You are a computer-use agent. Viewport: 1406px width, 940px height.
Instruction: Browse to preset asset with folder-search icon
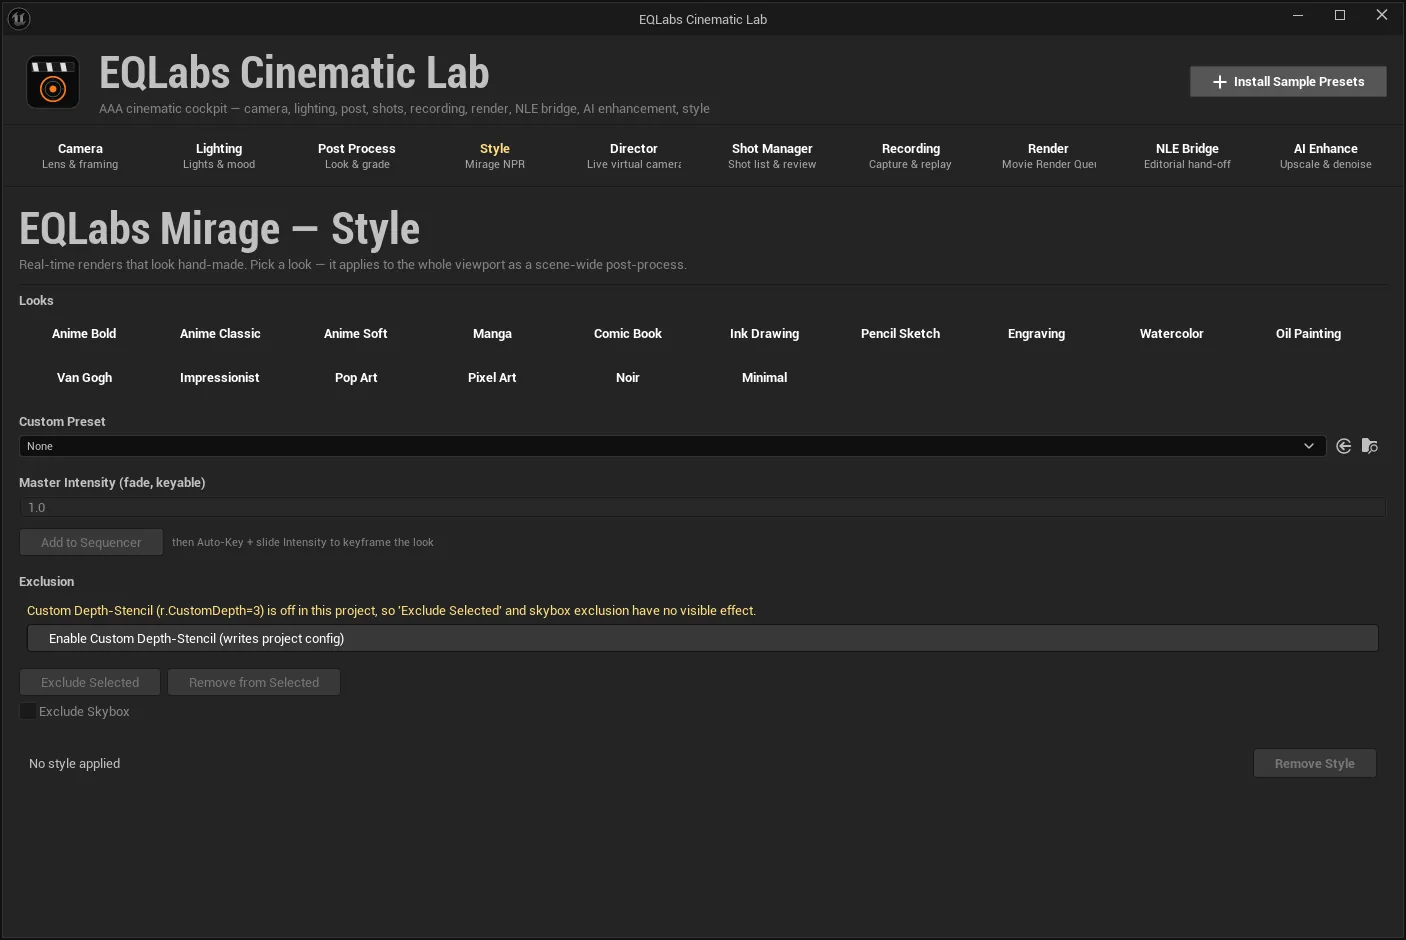(x=1370, y=446)
